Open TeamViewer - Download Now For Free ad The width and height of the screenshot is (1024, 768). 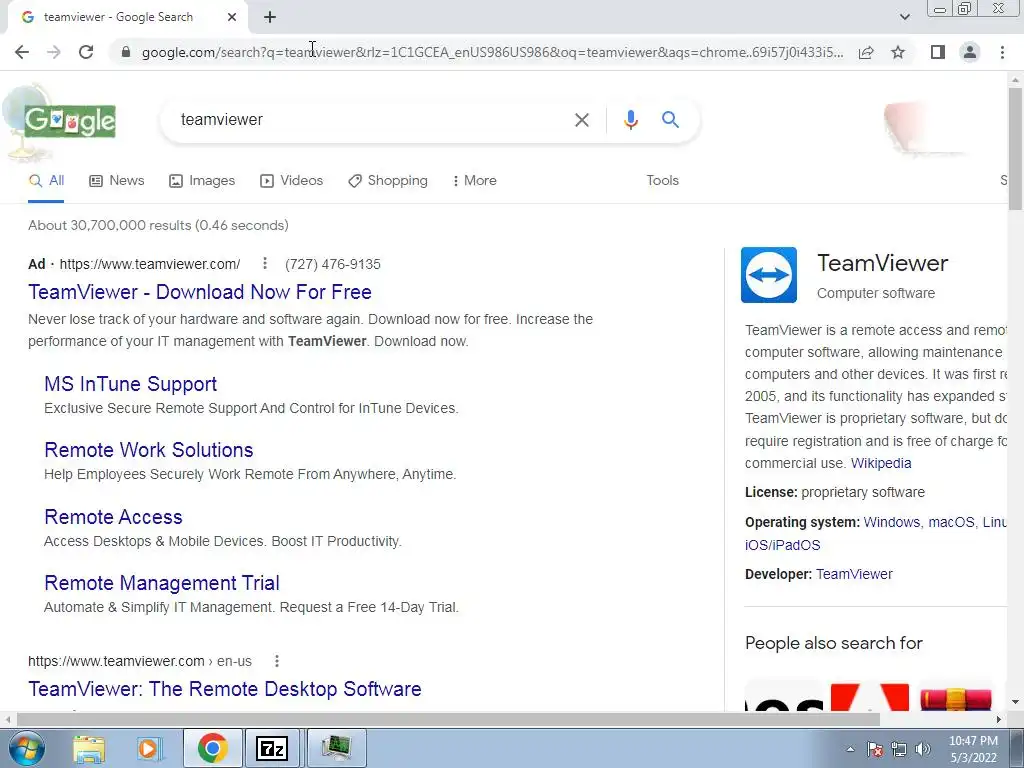(200, 292)
